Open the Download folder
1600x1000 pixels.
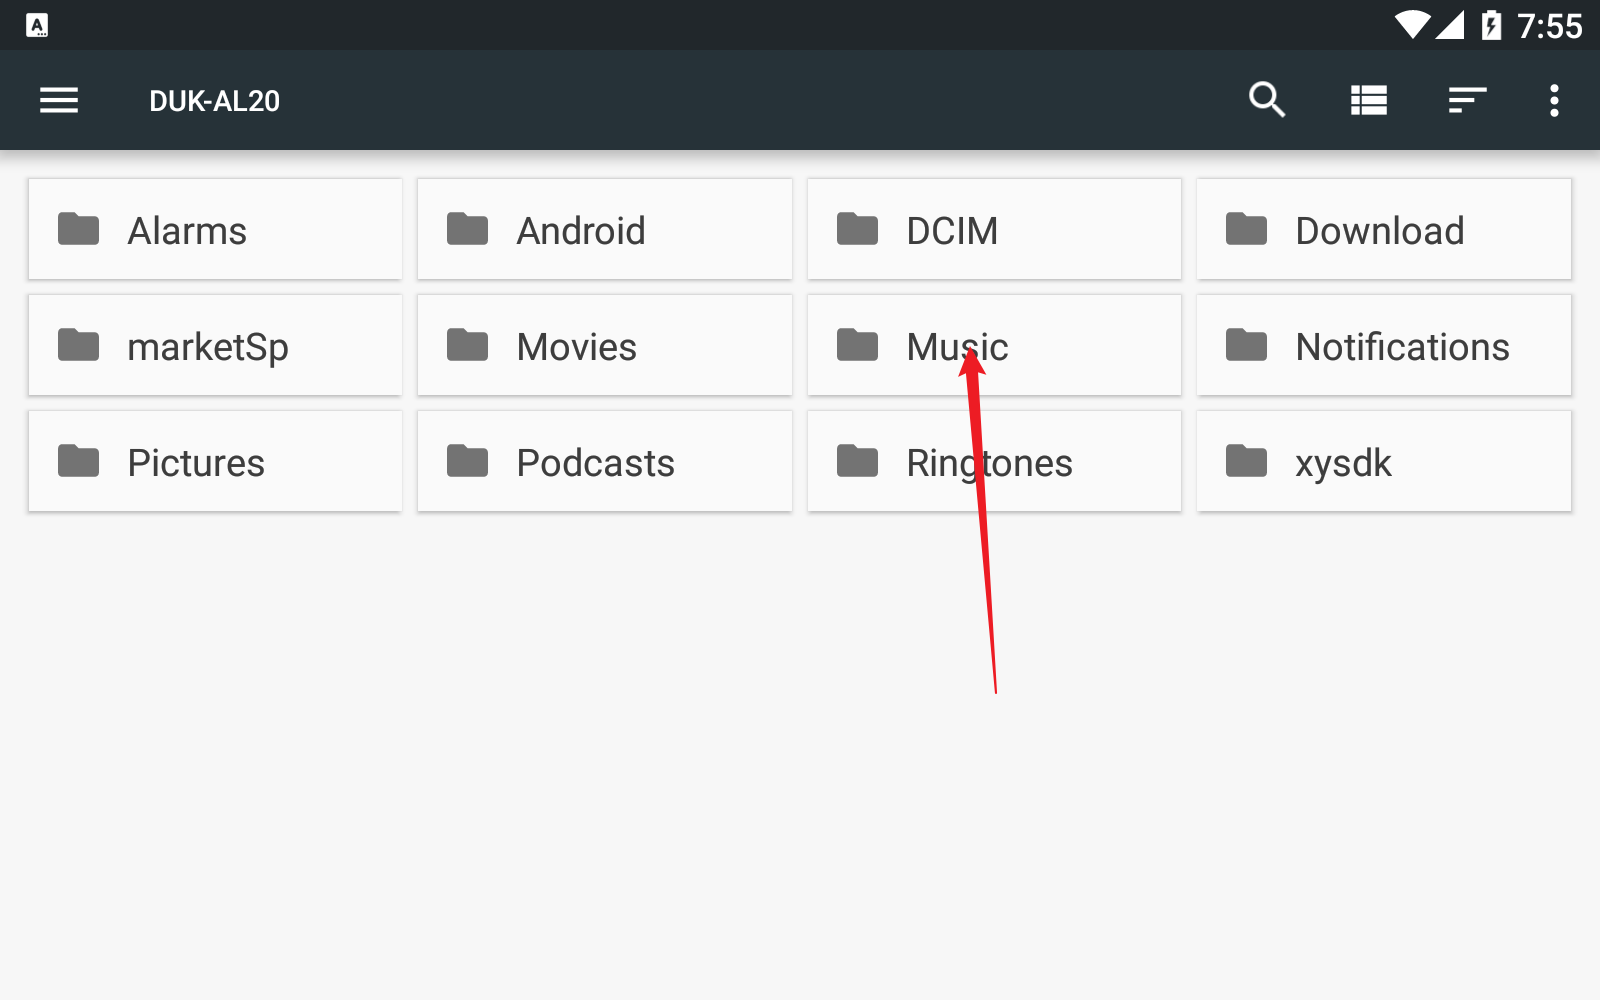[1383, 230]
